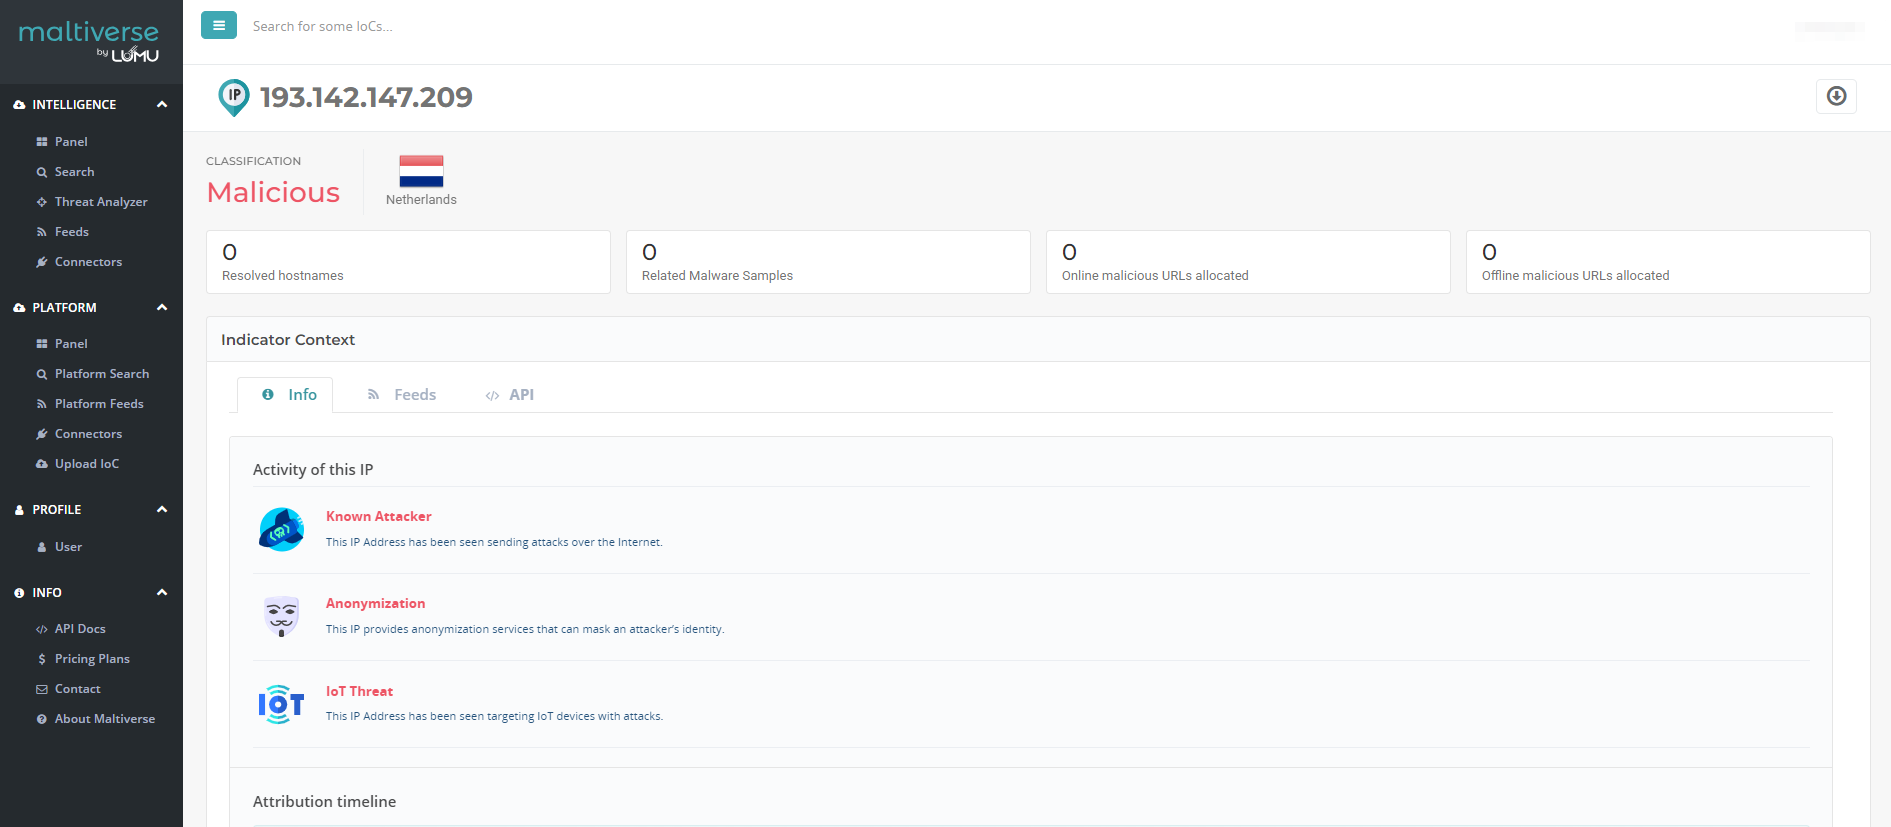Open the Info tab
The height and width of the screenshot is (827, 1891).
pyautogui.click(x=285, y=395)
